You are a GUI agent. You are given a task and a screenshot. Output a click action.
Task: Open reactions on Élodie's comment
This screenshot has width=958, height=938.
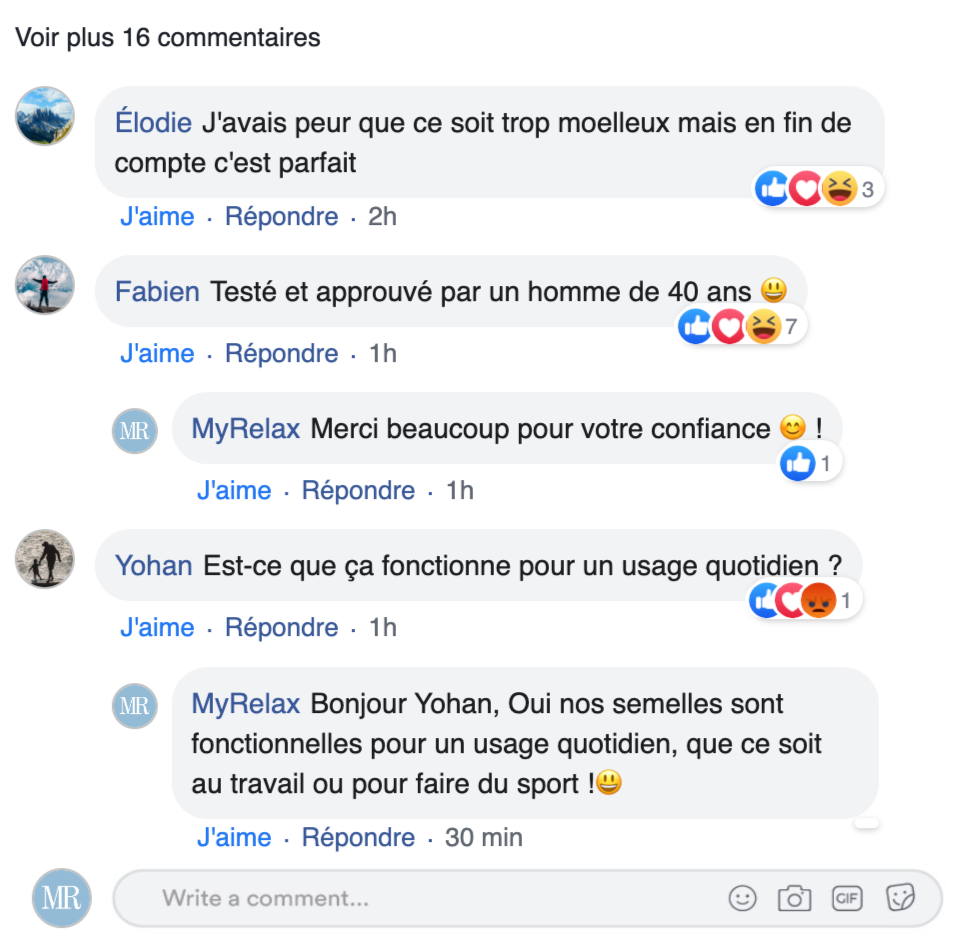coord(818,188)
